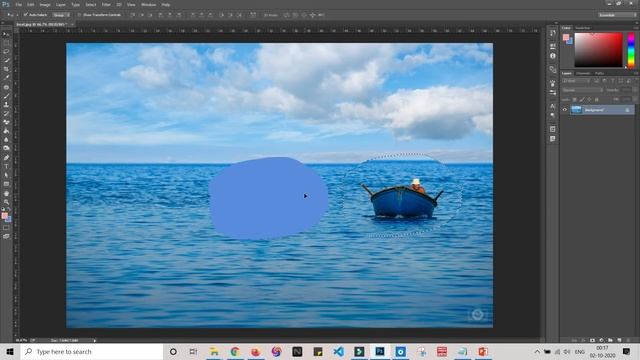
Task: Open the Image menu
Action: coord(45,4)
